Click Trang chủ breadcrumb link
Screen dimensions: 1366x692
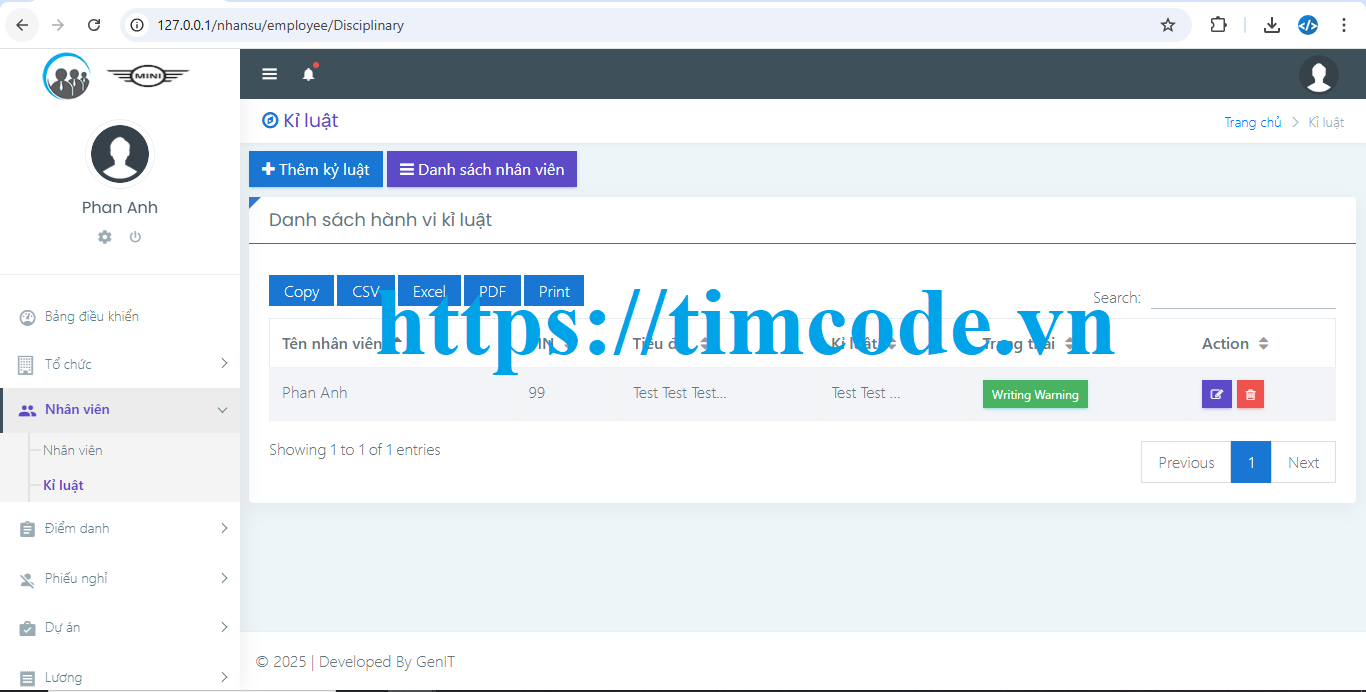[1253, 122]
